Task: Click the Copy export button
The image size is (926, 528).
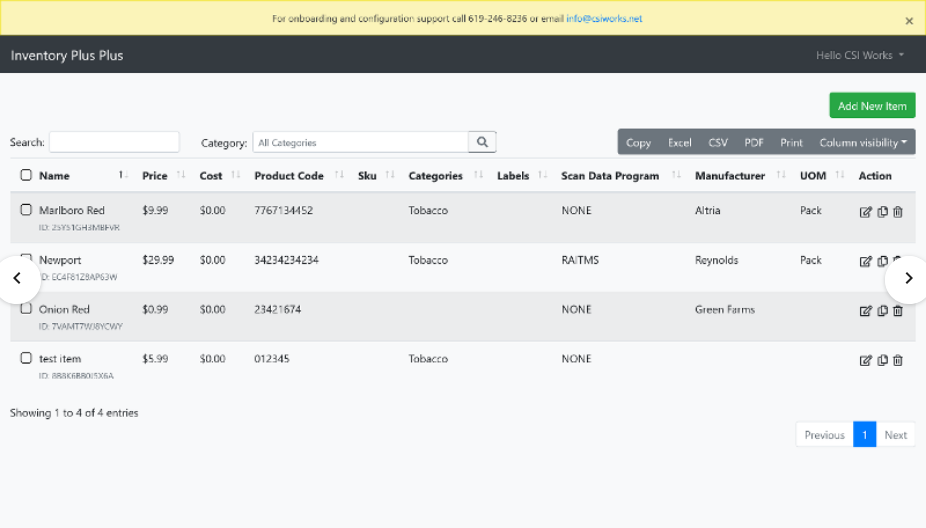Action: [638, 142]
